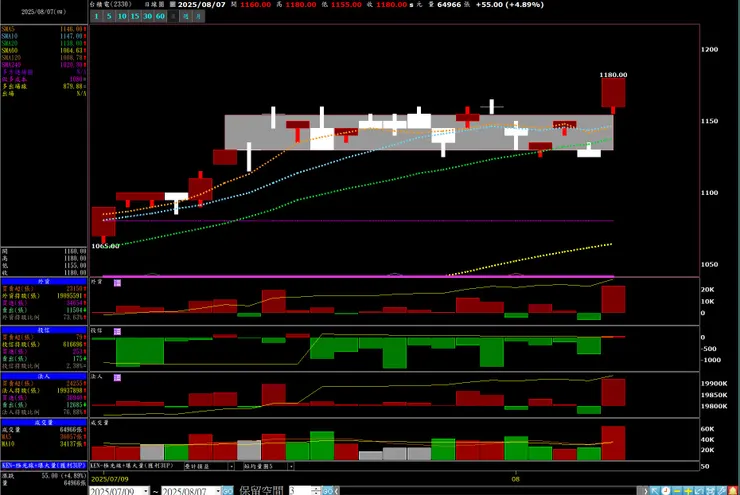Adjust the 保留空間 spinner arrows

tap(315, 491)
